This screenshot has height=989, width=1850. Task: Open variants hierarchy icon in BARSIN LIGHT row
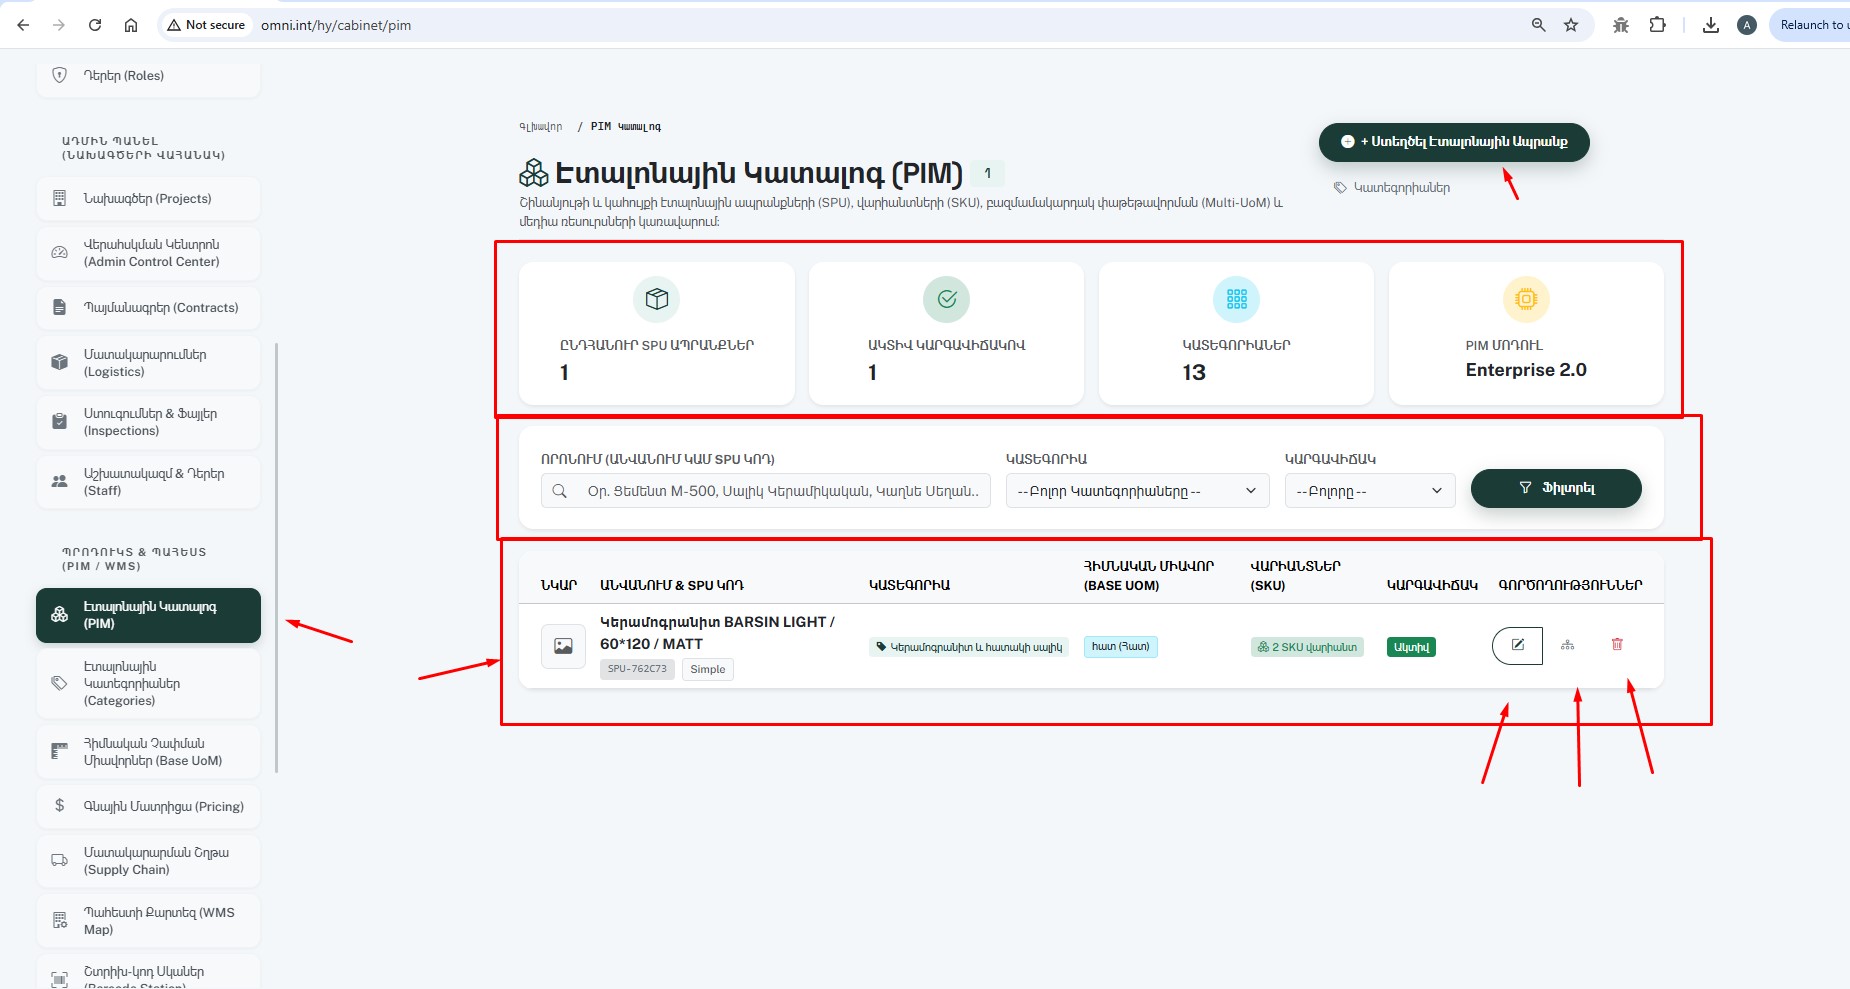point(1567,645)
